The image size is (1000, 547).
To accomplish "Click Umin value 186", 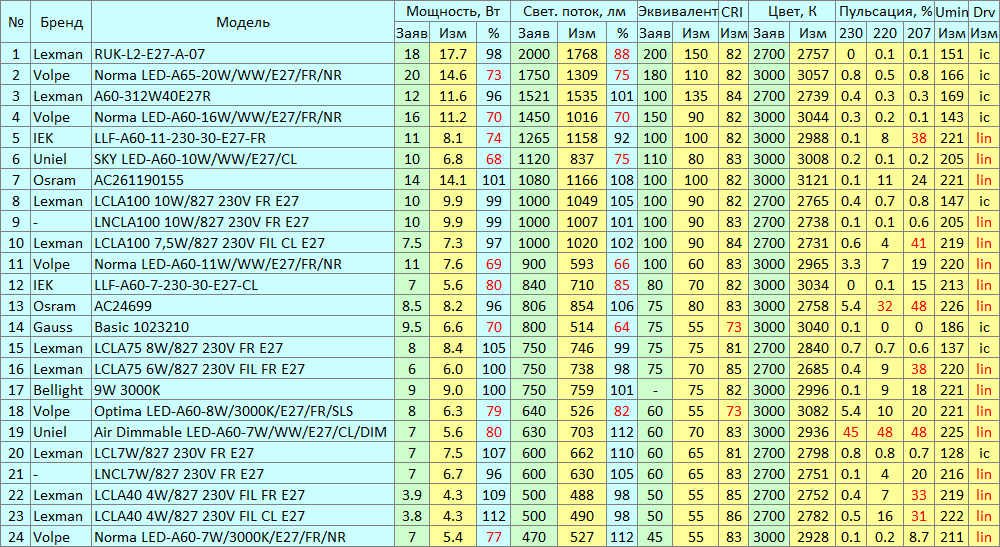I will click(952, 328).
